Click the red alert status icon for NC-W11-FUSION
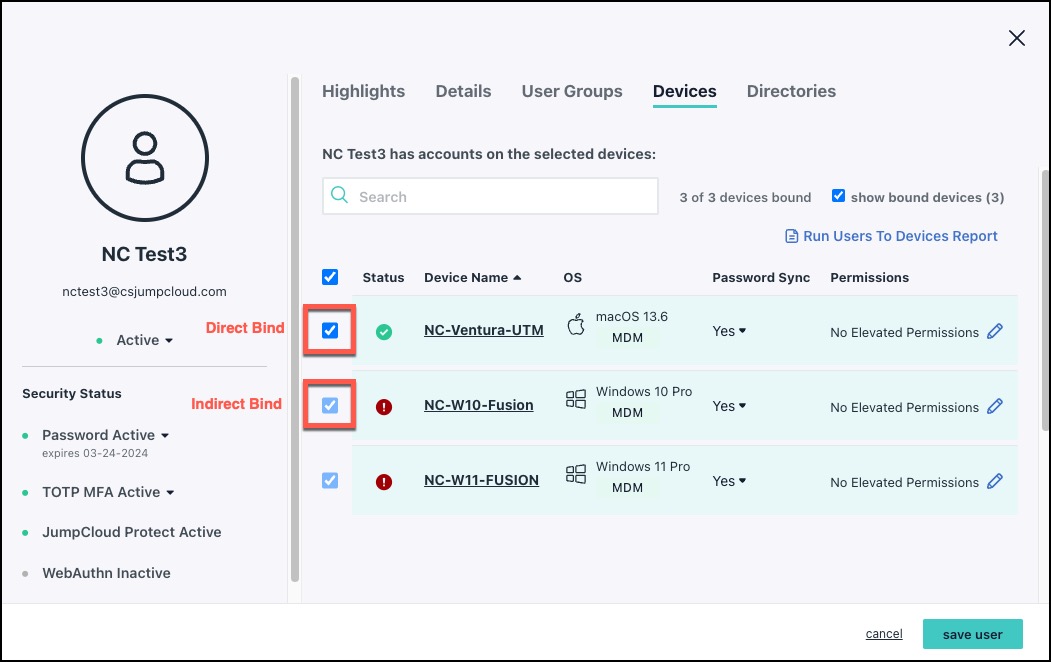1051x662 pixels. pos(384,481)
